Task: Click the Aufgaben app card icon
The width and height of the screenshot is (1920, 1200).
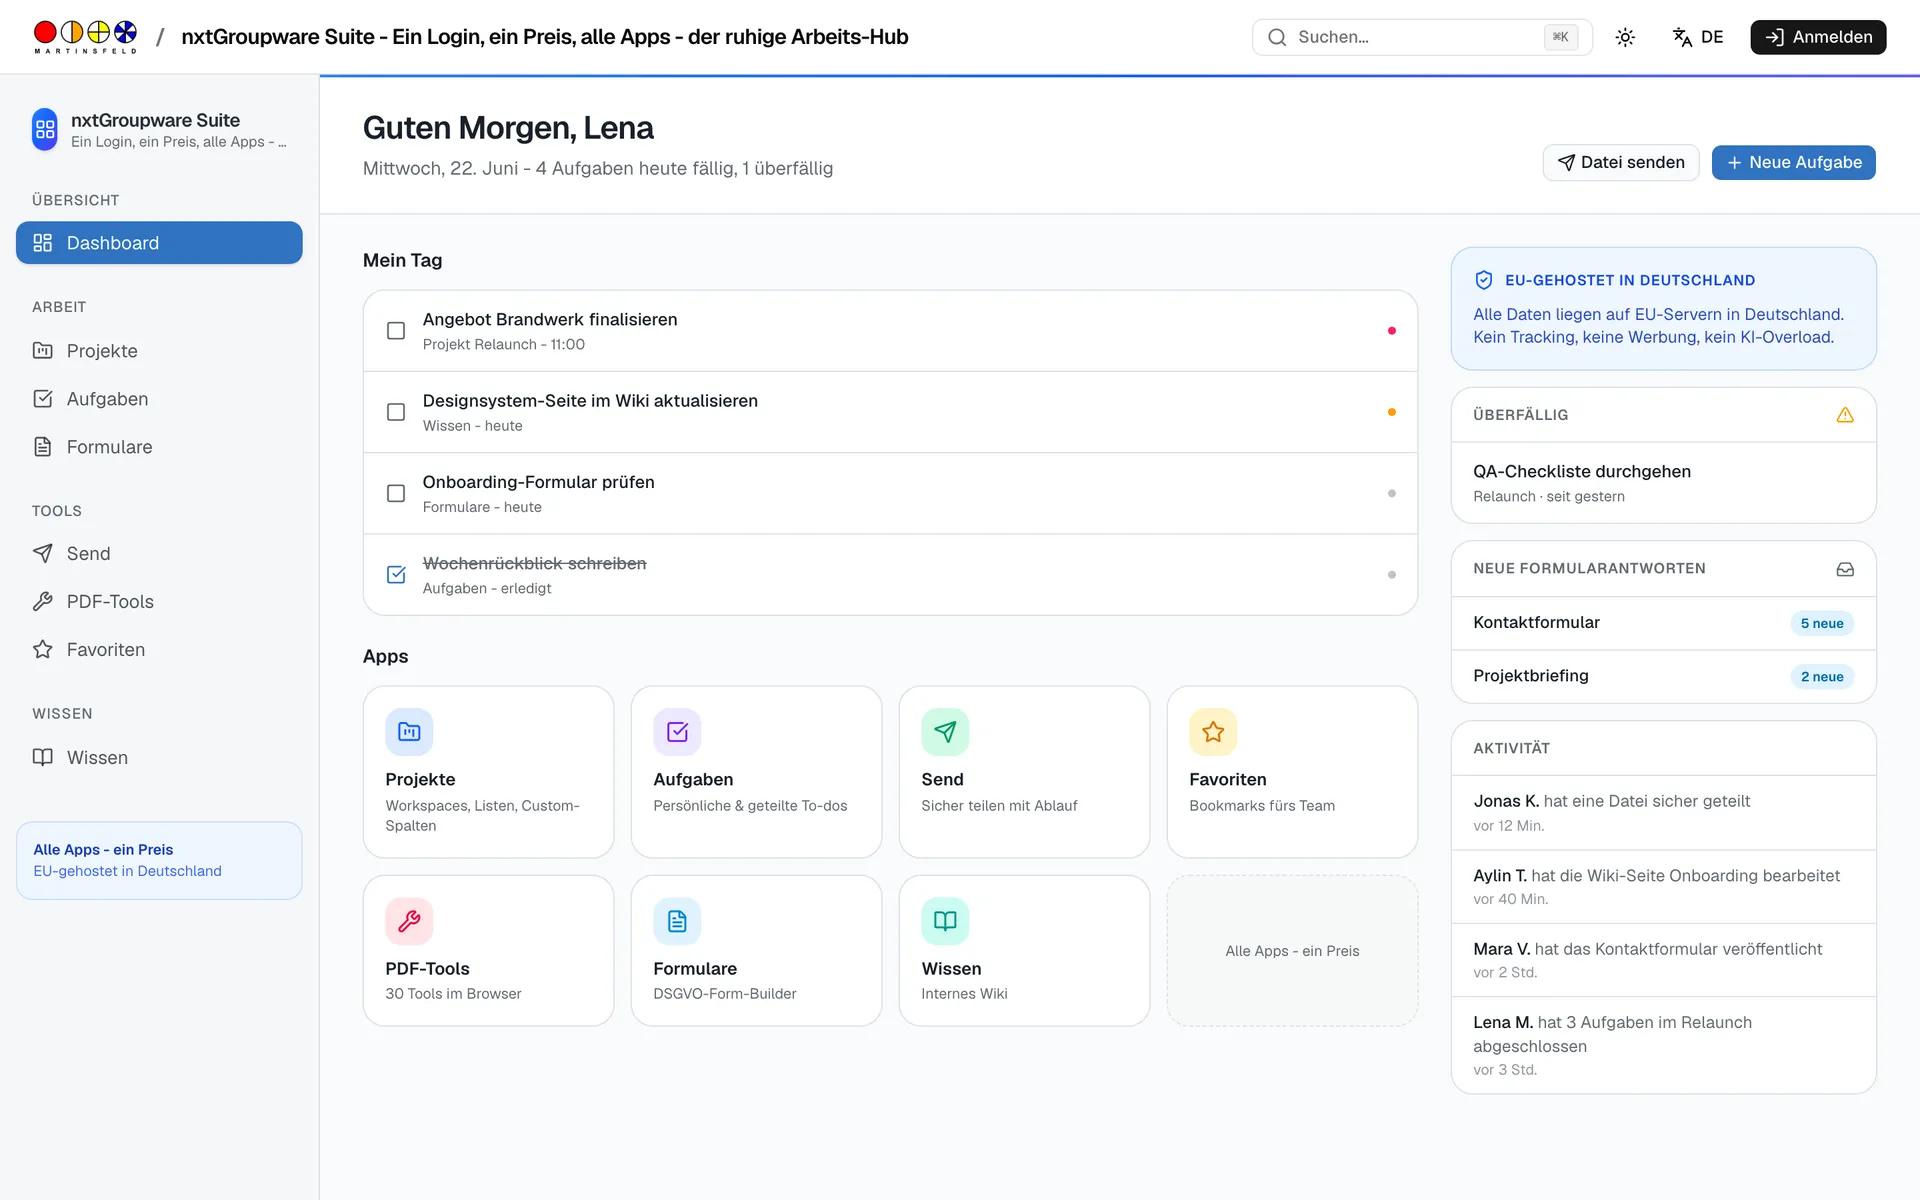Action: point(677,732)
